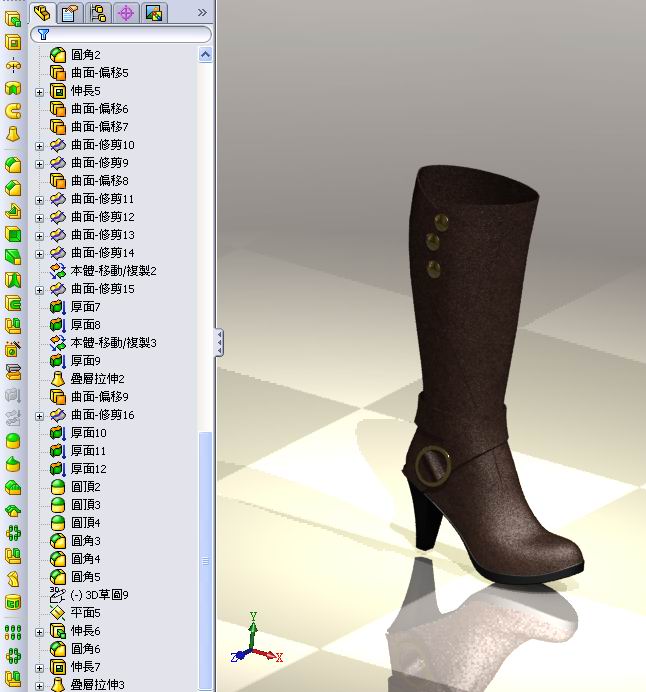Select 厚面9 in the feature tree
This screenshot has width=646, height=692.
pos(86,361)
